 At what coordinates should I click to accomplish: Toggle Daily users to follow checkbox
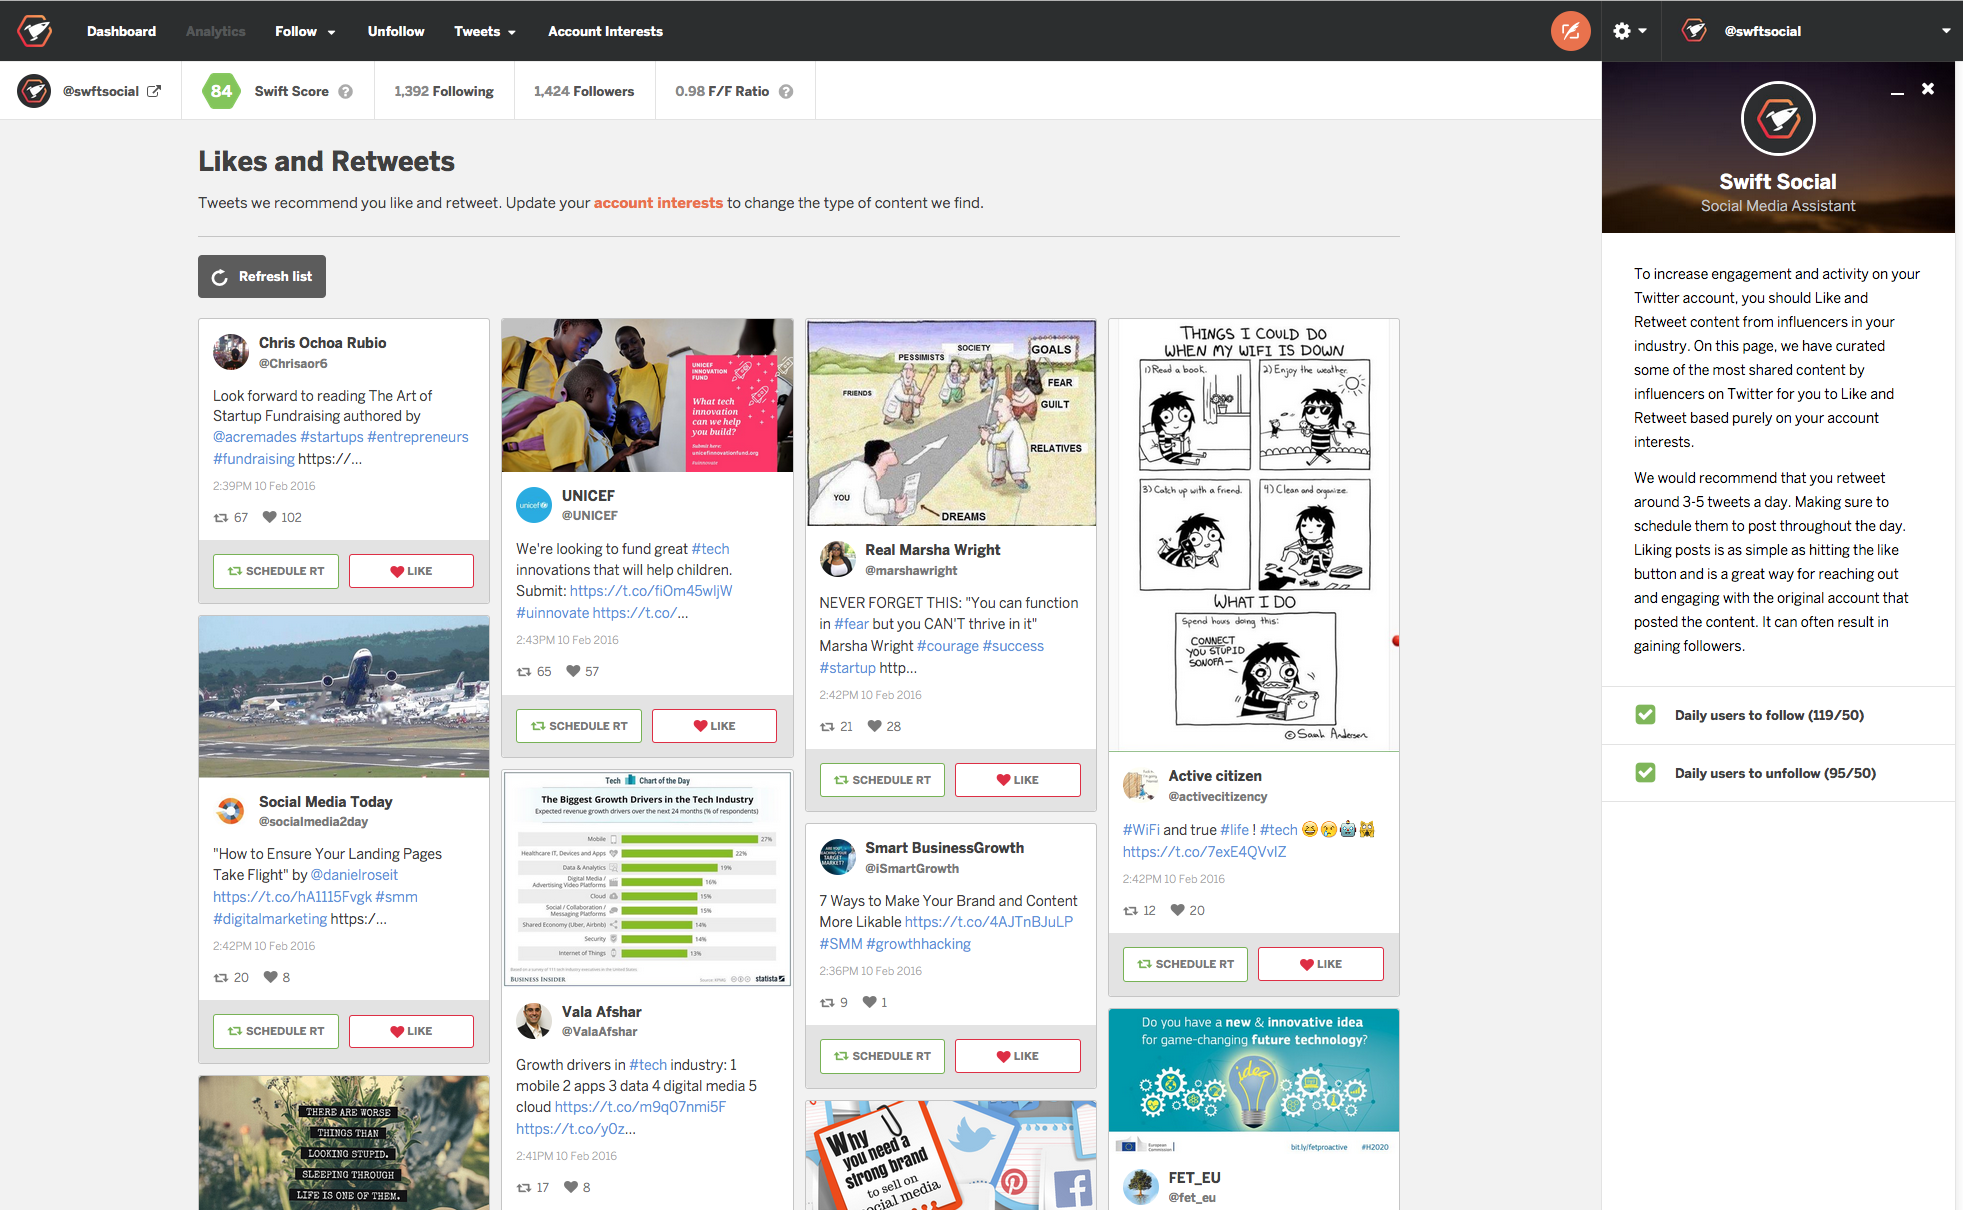[x=1645, y=715]
